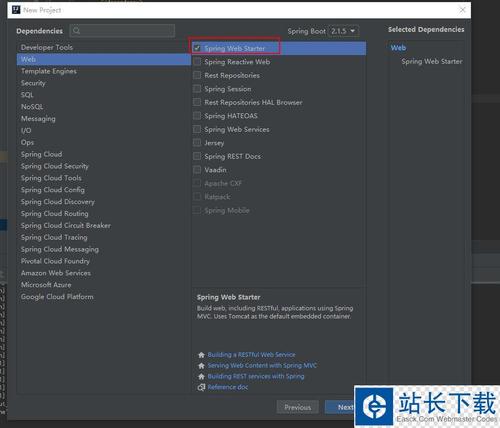Choose the SQL category
This screenshot has width=500, height=428.
coord(104,95)
